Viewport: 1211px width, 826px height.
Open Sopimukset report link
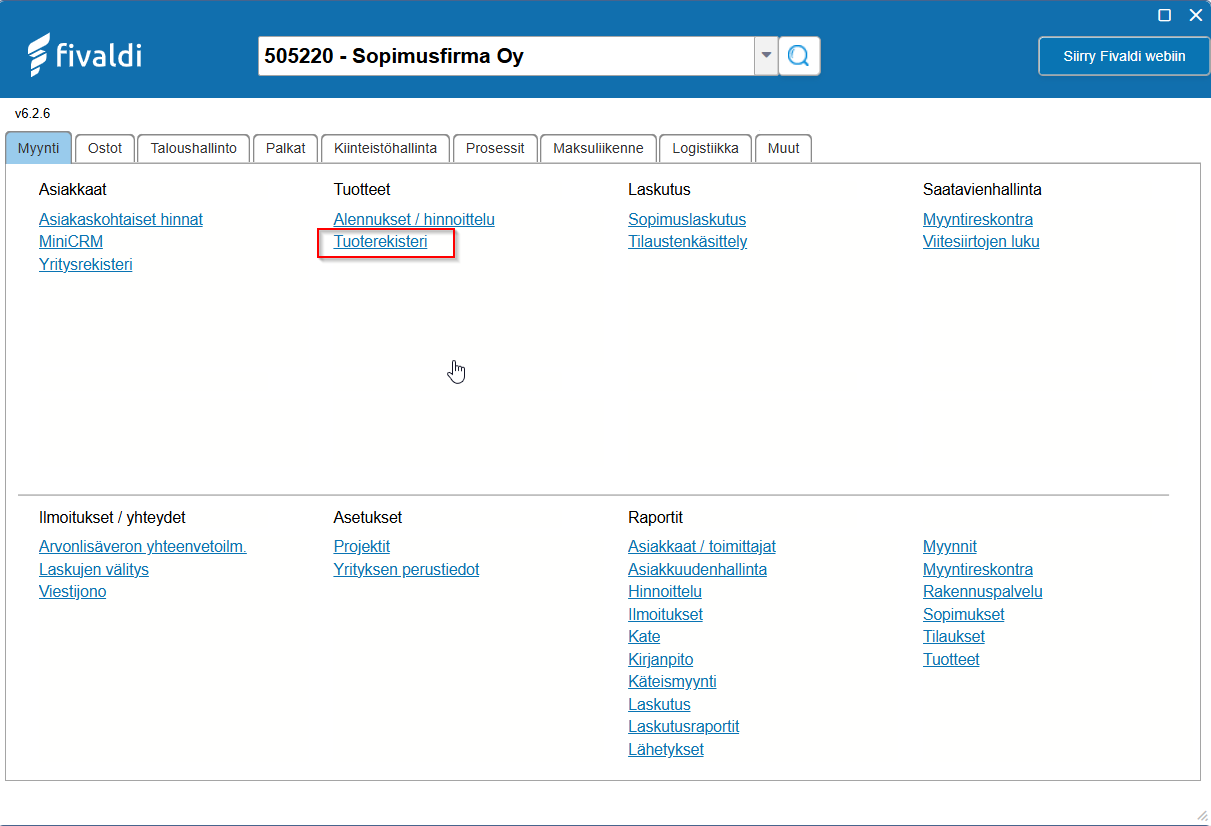(964, 614)
